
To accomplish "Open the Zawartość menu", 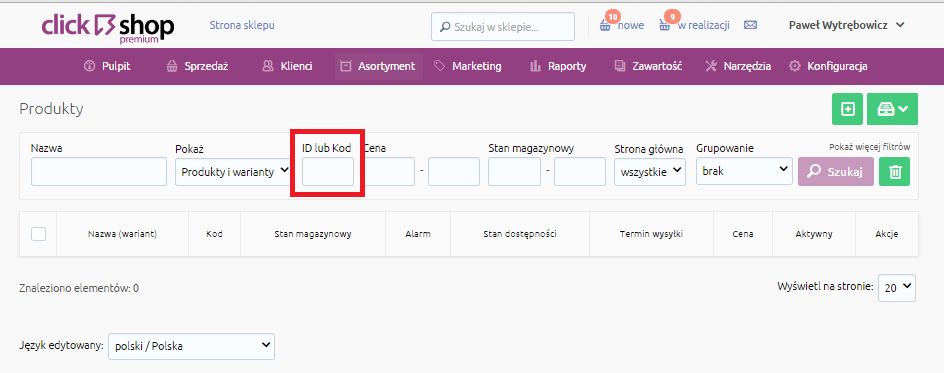I will [648, 66].
